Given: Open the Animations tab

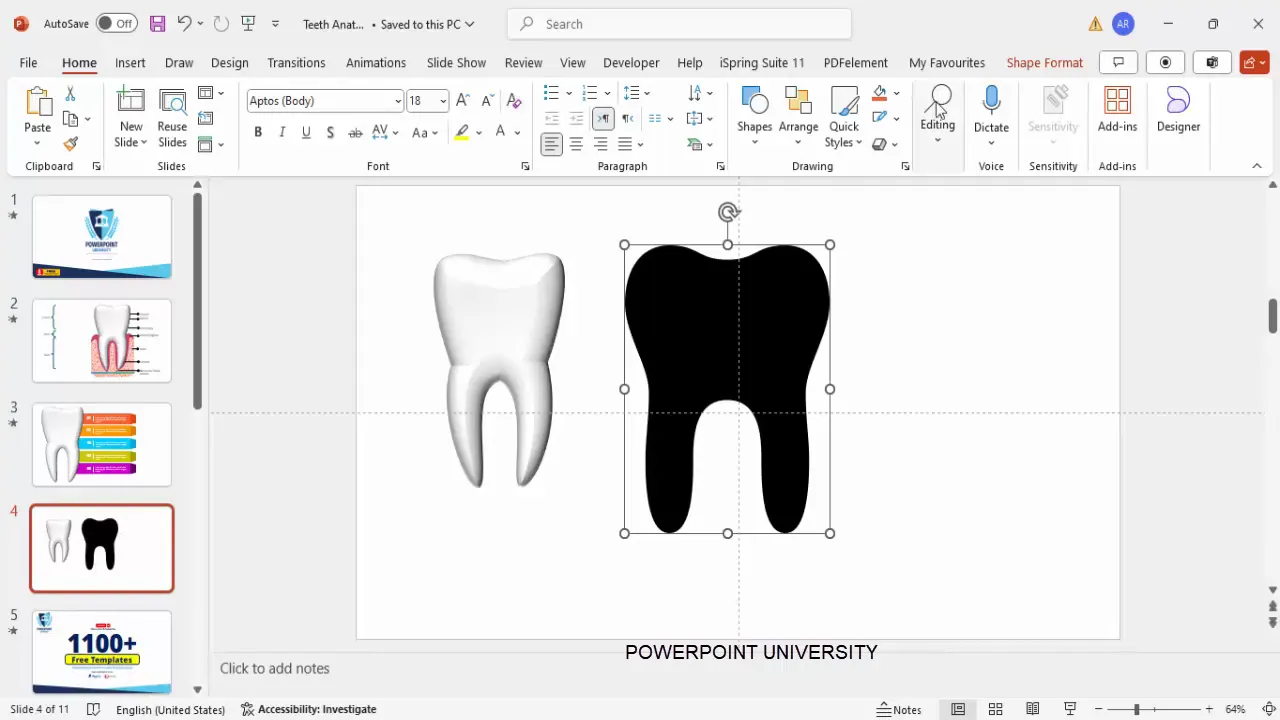Looking at the screenshot, I should (x=376, y=62).
